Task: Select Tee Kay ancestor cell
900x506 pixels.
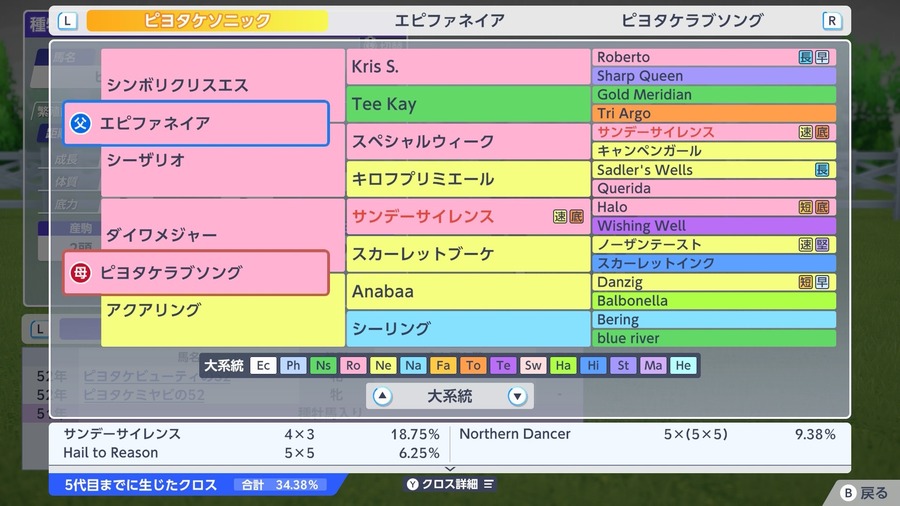Action: (468, 104)
